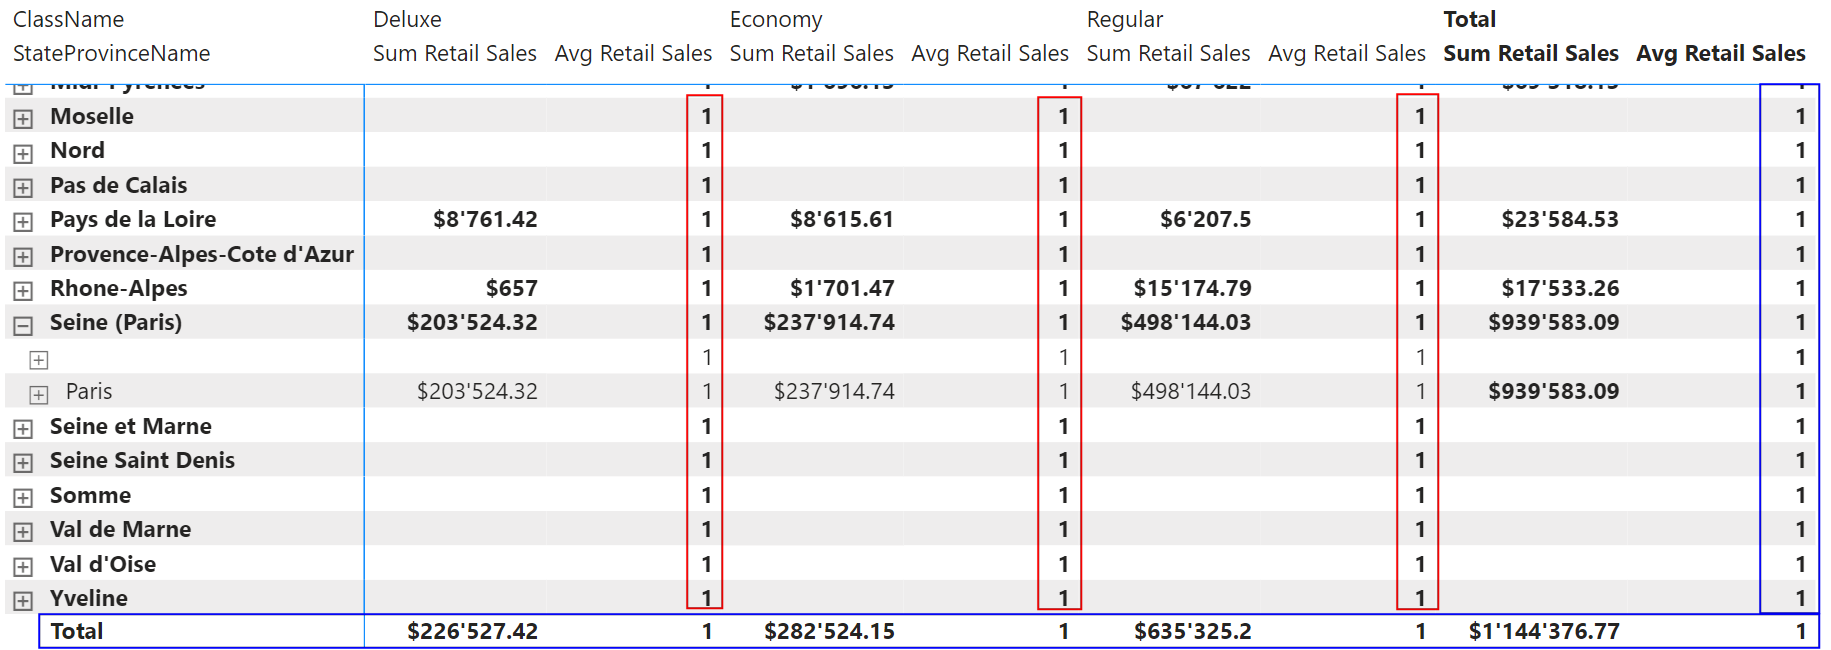Viewport: 1831px width, 650px height.
Task: Select the $8'761.42 Deluxe cell
Action: [x=485, y=219]
